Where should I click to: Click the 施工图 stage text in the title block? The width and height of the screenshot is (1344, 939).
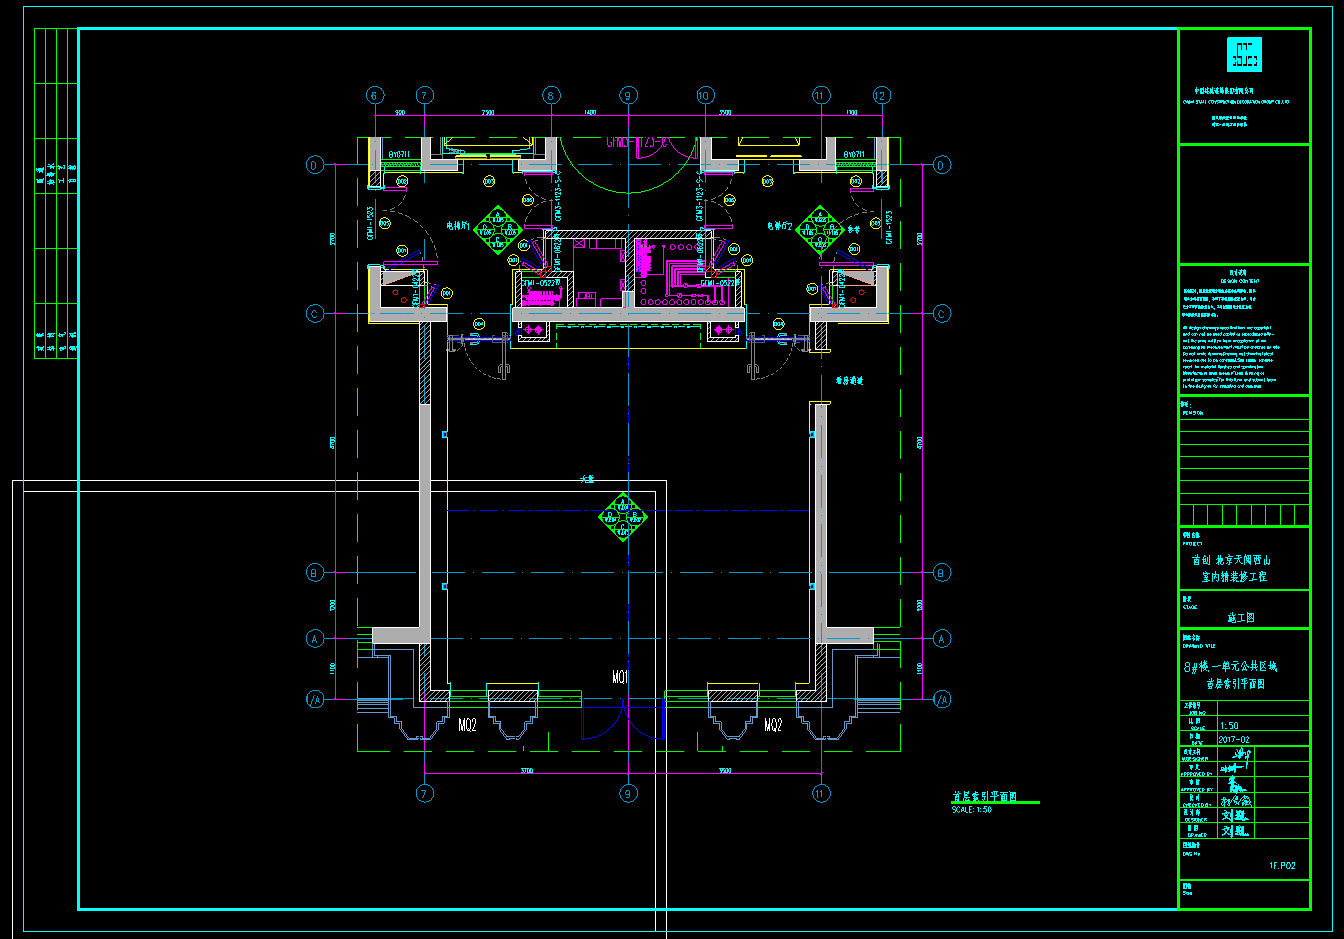[1241, 618]
